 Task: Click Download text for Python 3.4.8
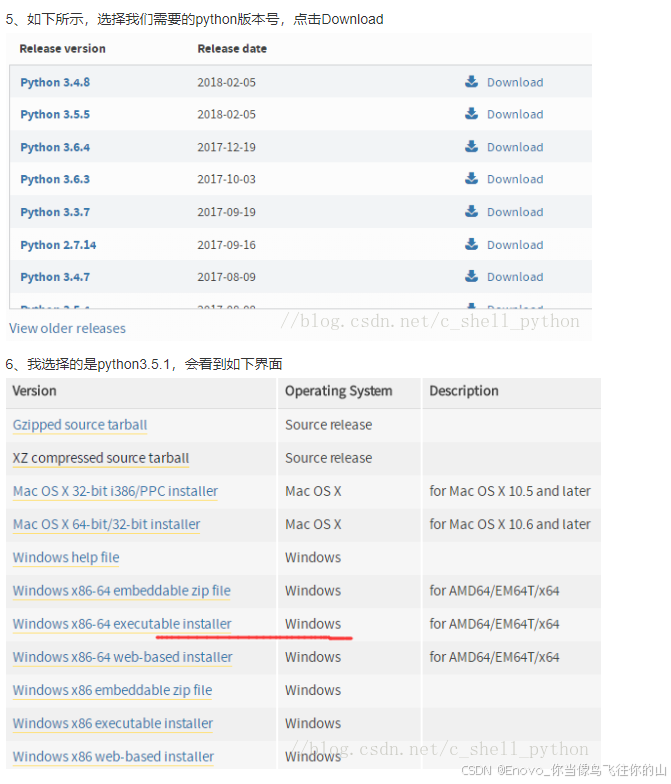515,82
